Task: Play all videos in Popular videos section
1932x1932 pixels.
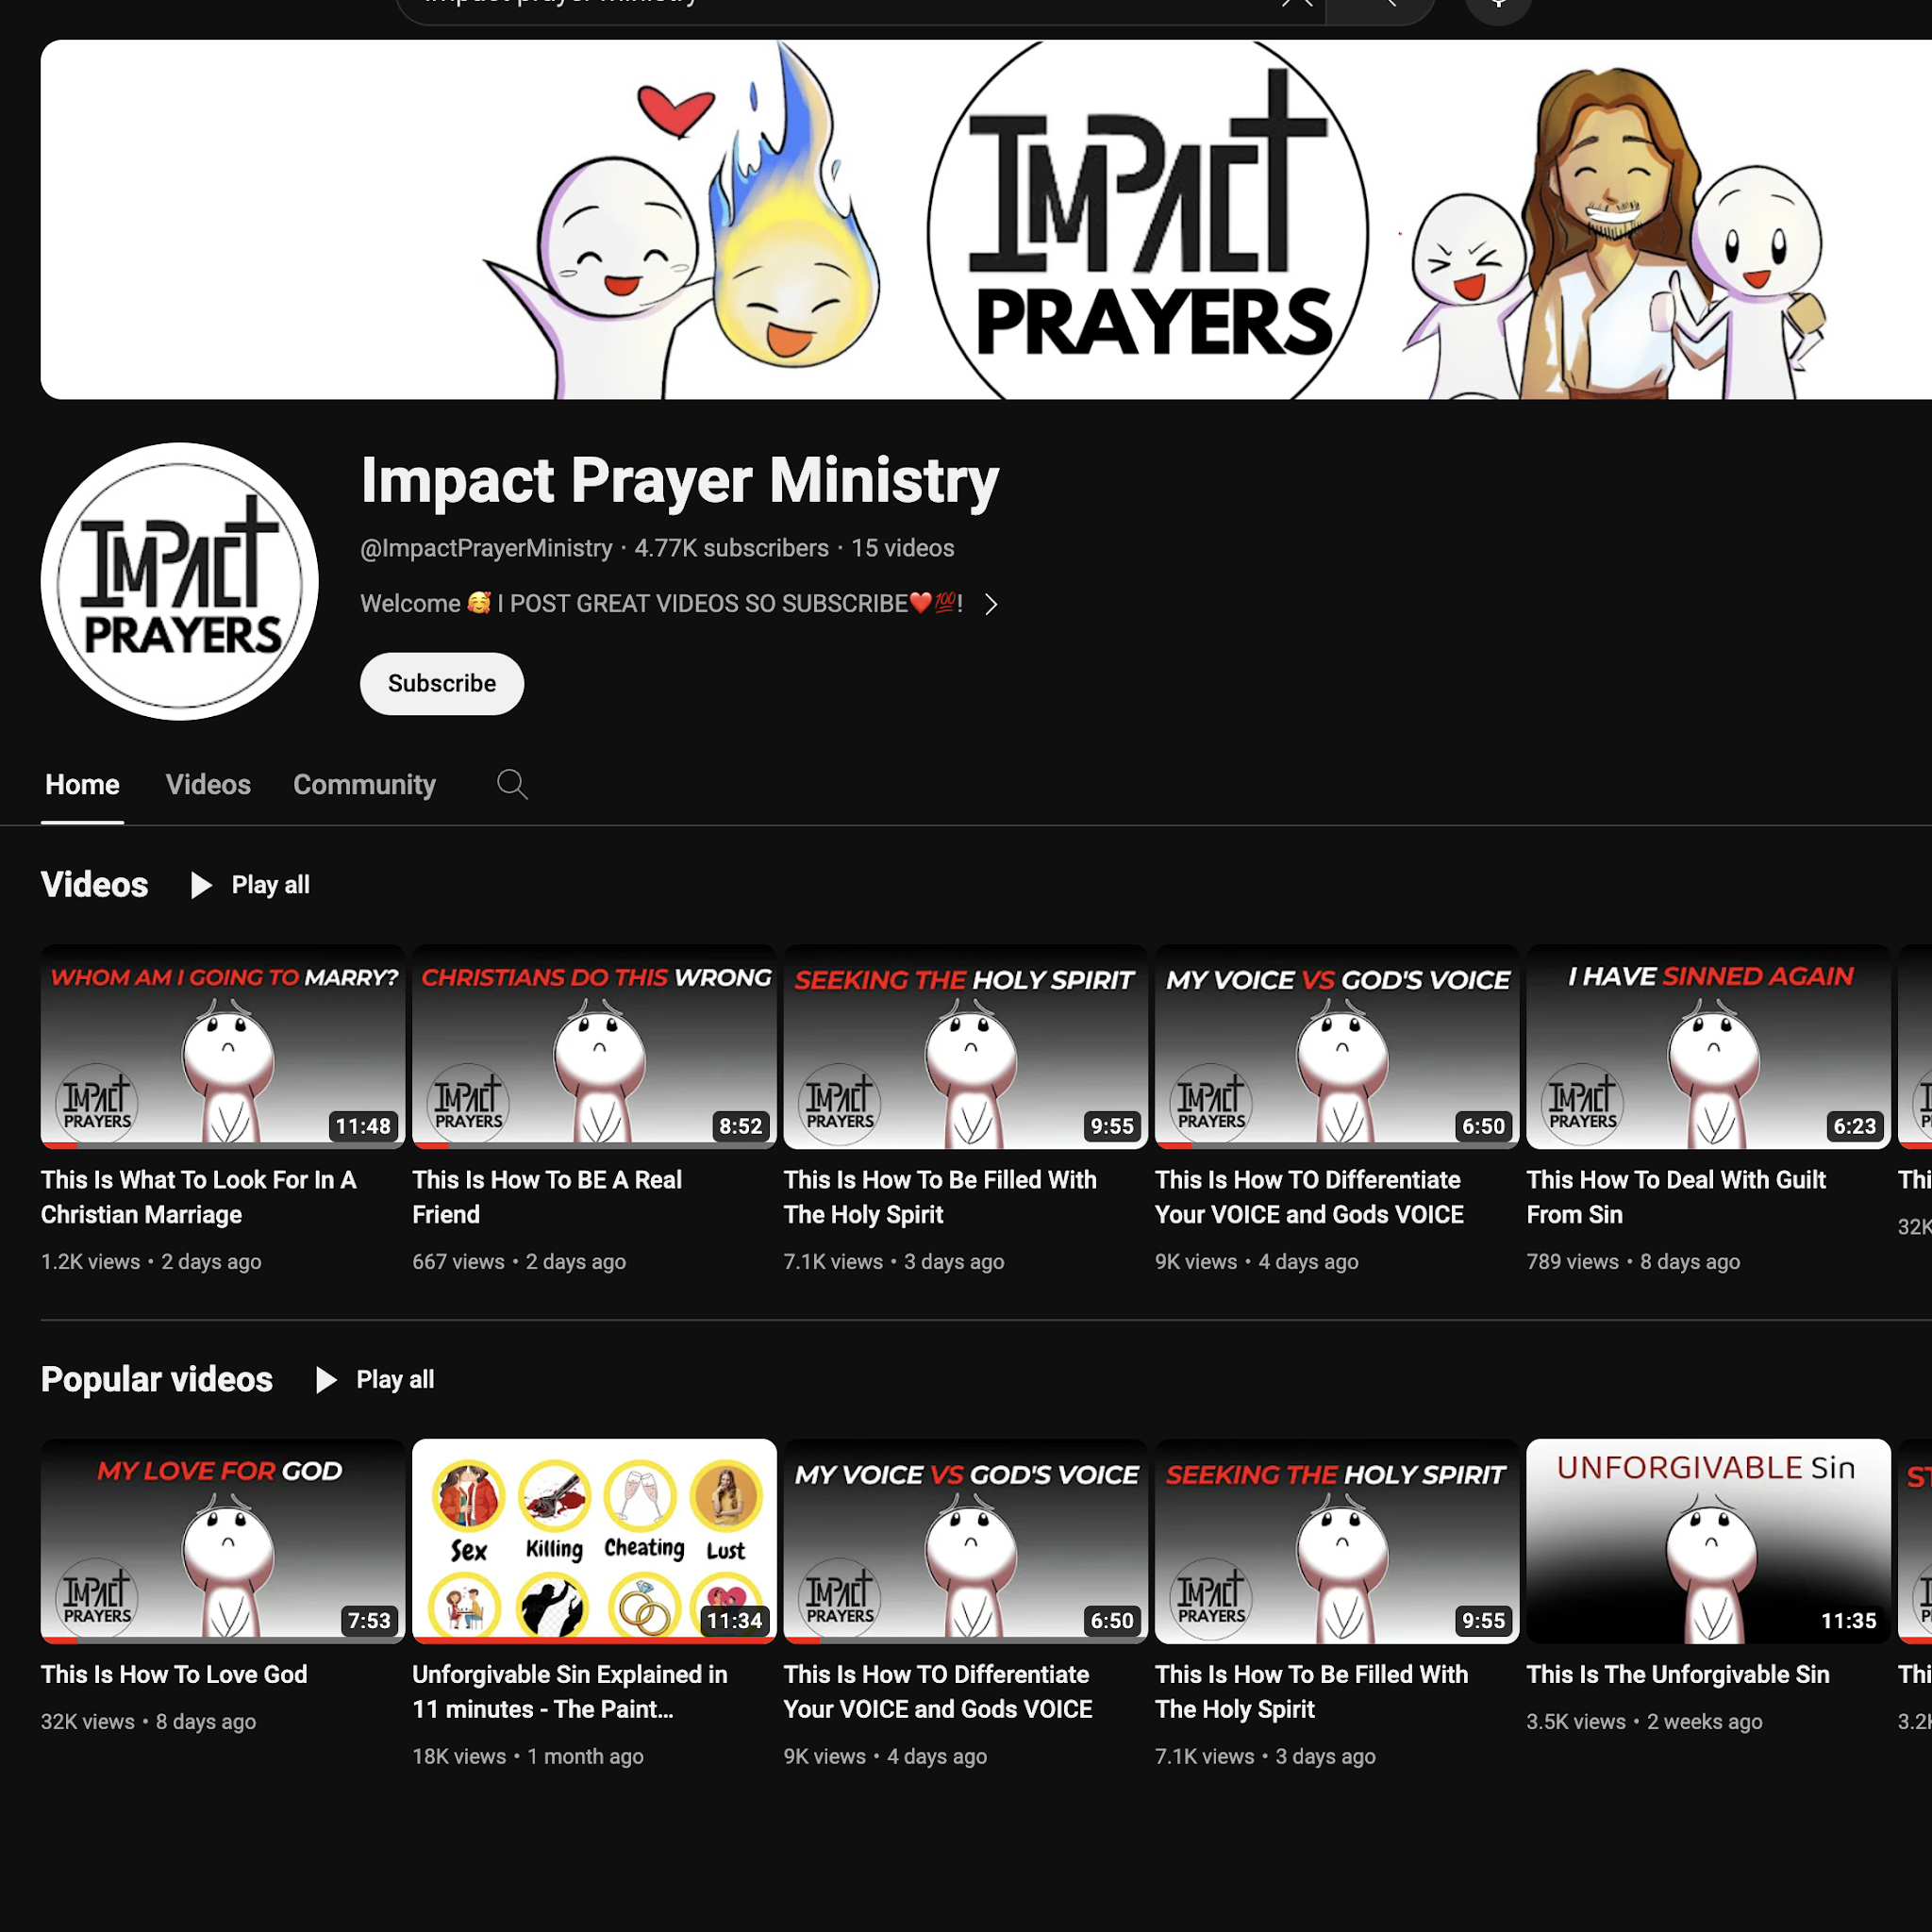Action: pyautogui.click(x=374, y=1379)
